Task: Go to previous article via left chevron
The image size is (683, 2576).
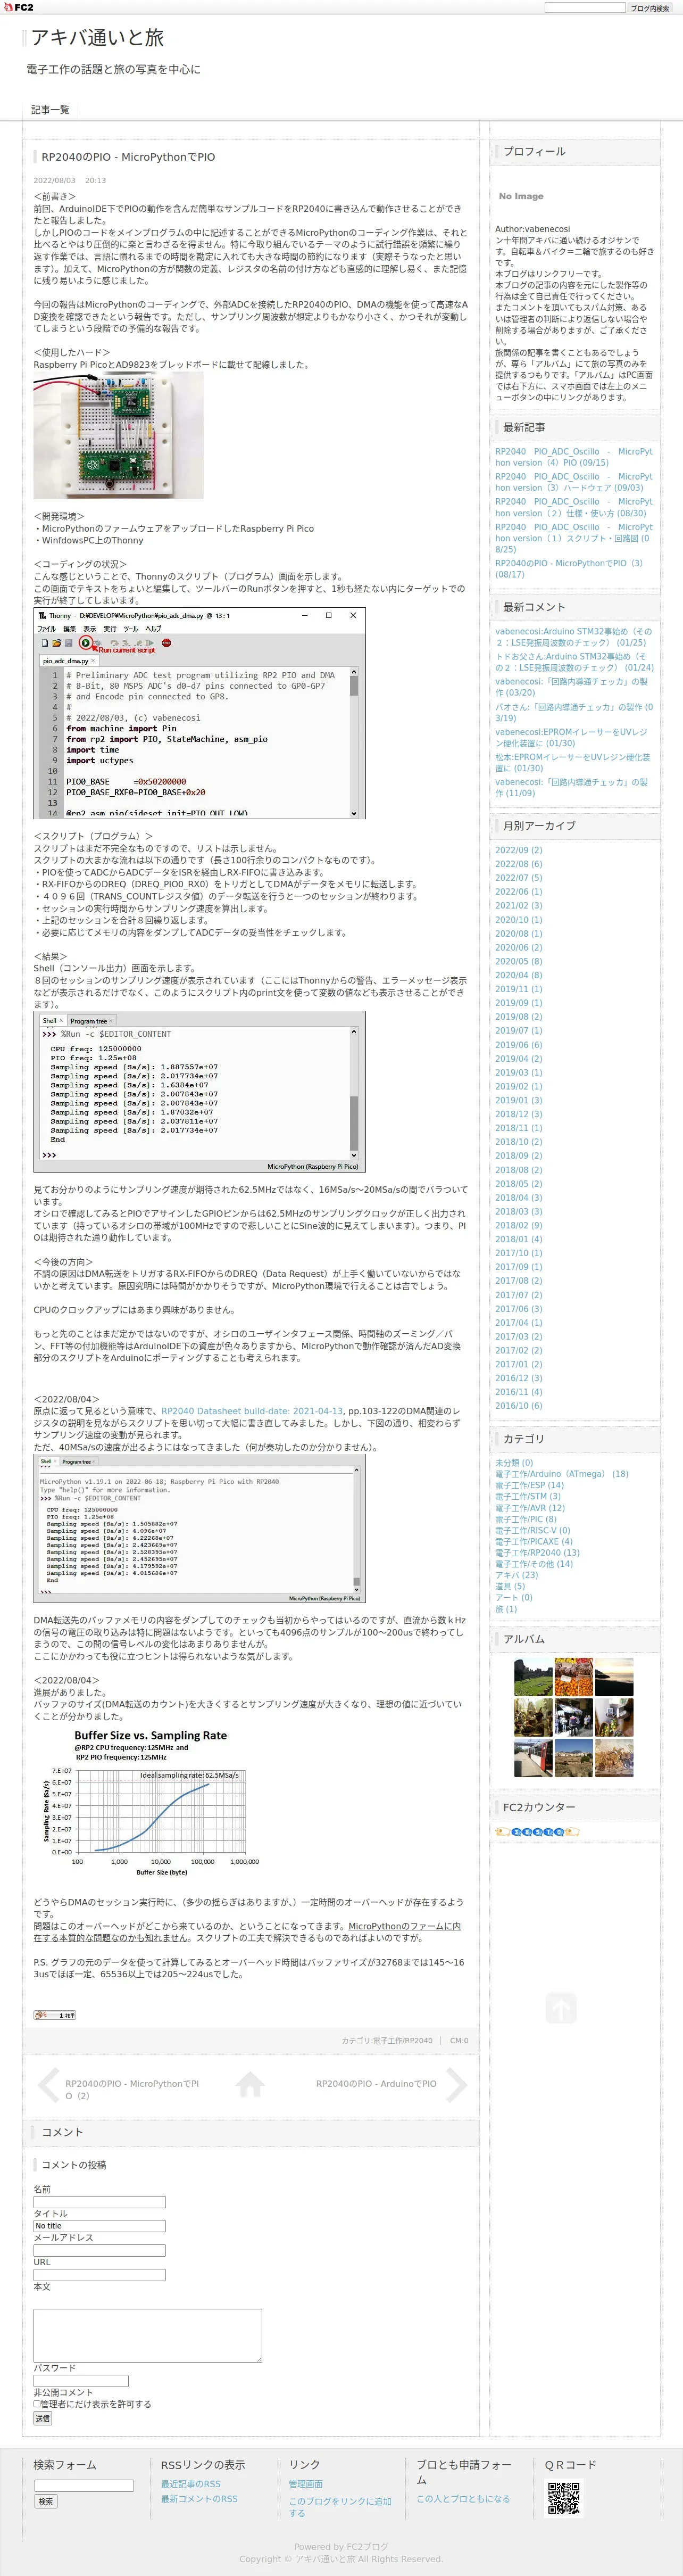Action: pyautogui.click(x=48, y=2085)
